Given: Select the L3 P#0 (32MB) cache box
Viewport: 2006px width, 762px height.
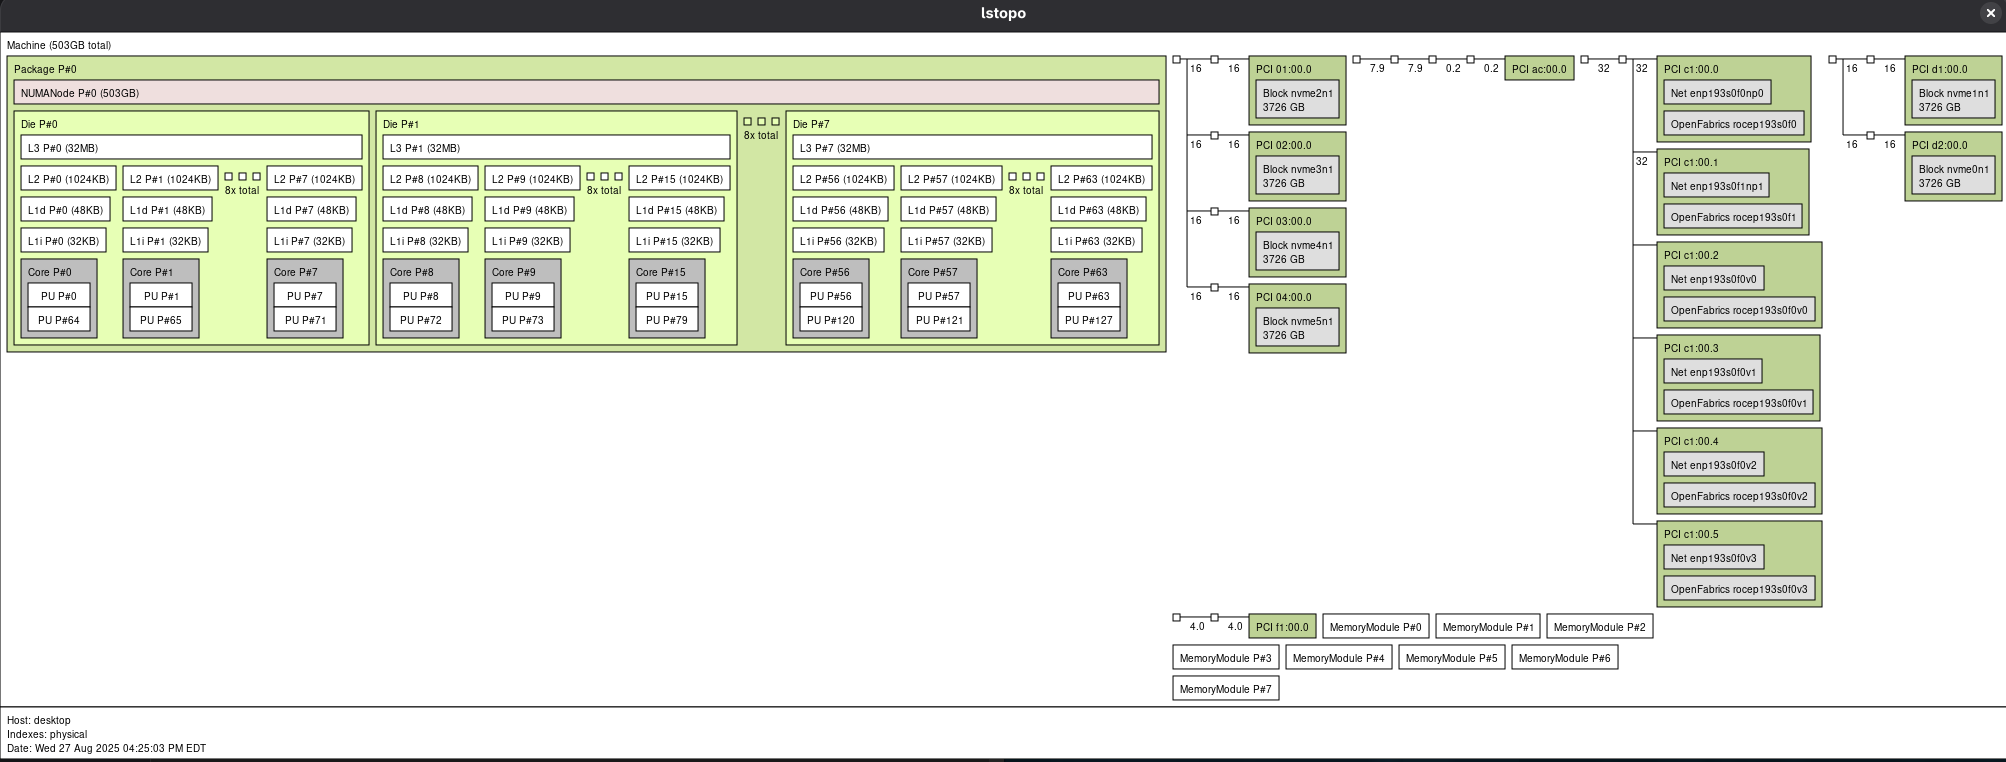Looking at the screenshot, I should (x=191, y=148).
